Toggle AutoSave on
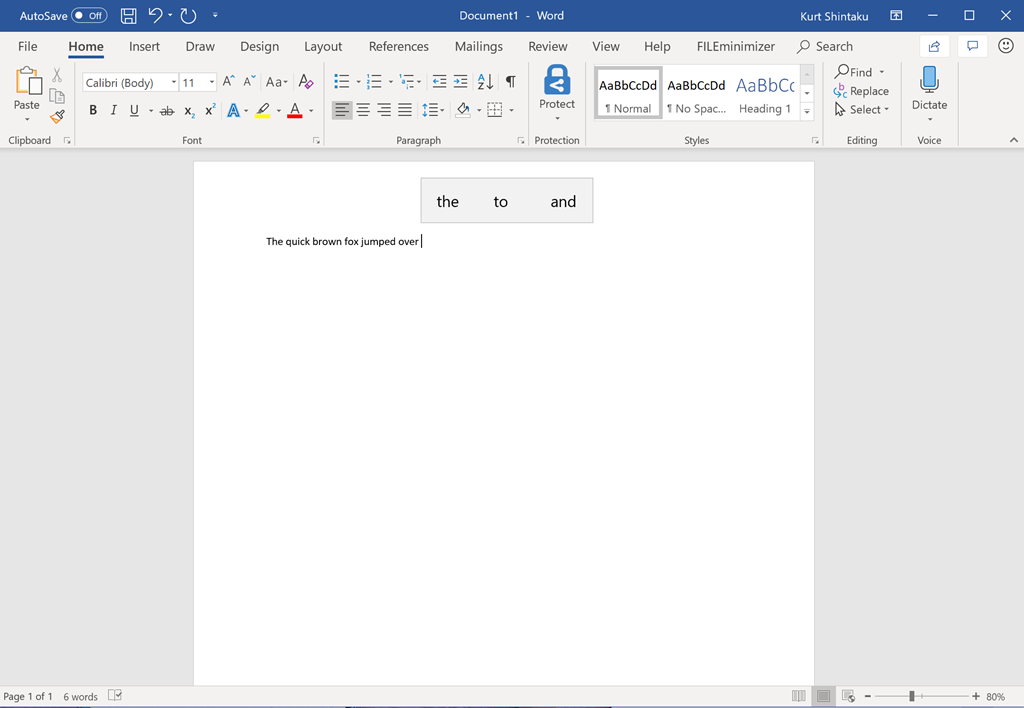Image resolution: width=1024 pixels, height=708 pixels. [89, 16]
